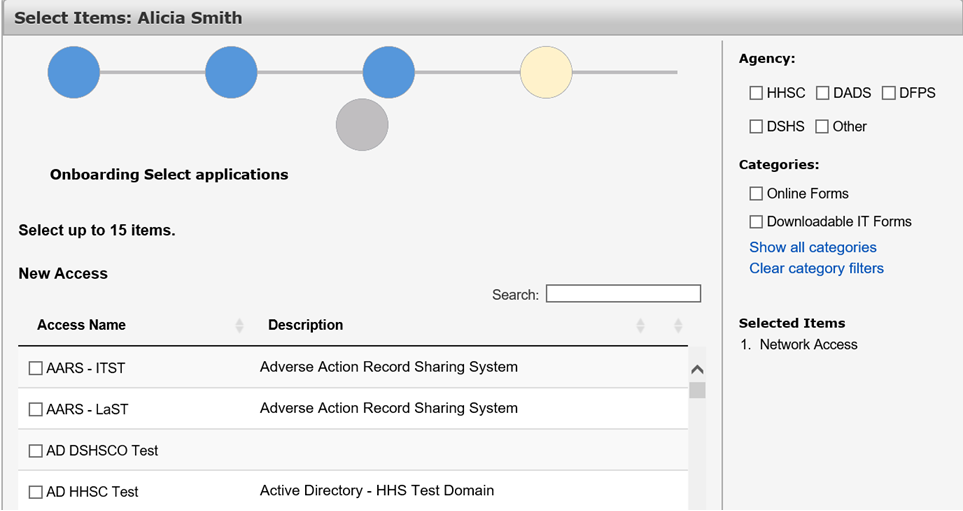This screenshot has width=963, height=511.
Task: Check the Downloadable IT Forms category
Action: (756, 222)
